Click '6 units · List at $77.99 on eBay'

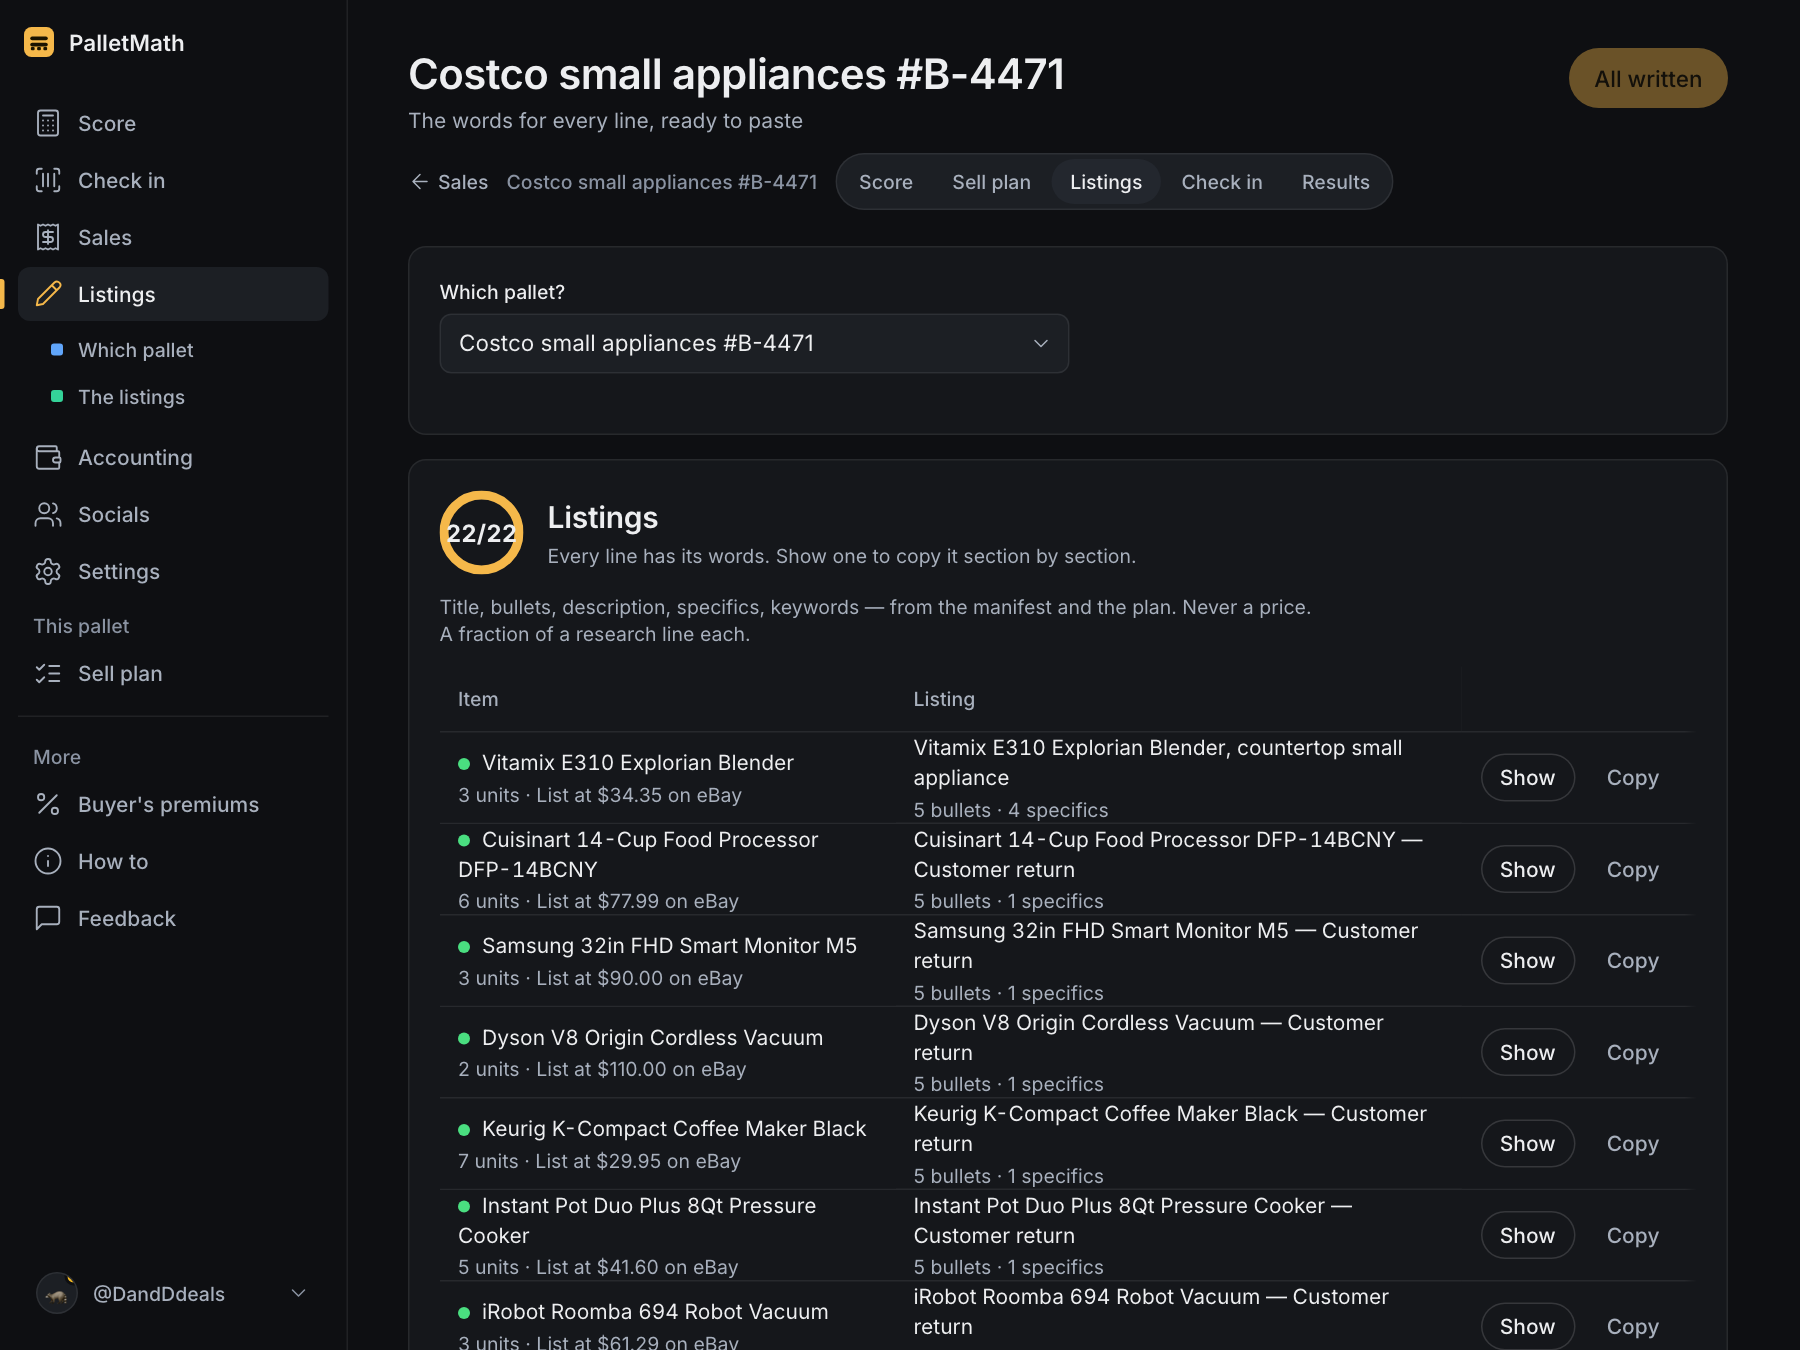[598, 901]
